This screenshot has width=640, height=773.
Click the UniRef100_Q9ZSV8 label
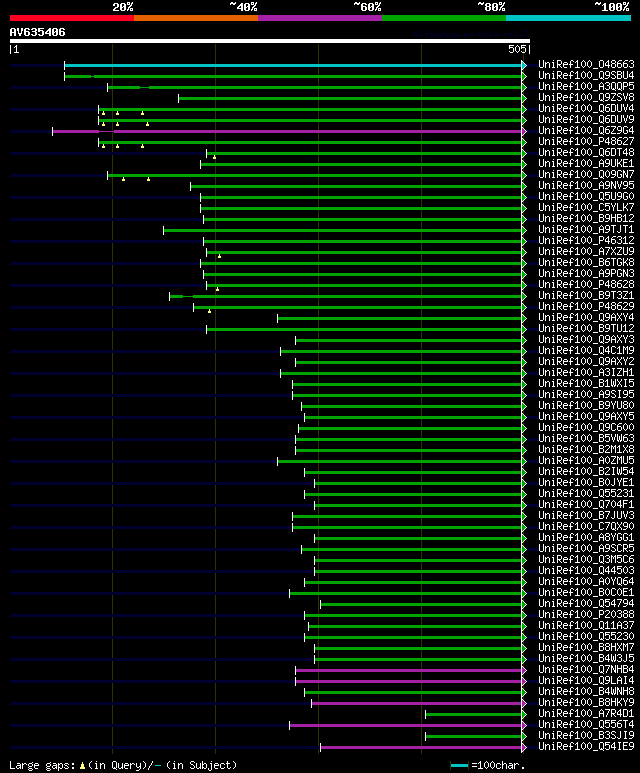(586, 98)
